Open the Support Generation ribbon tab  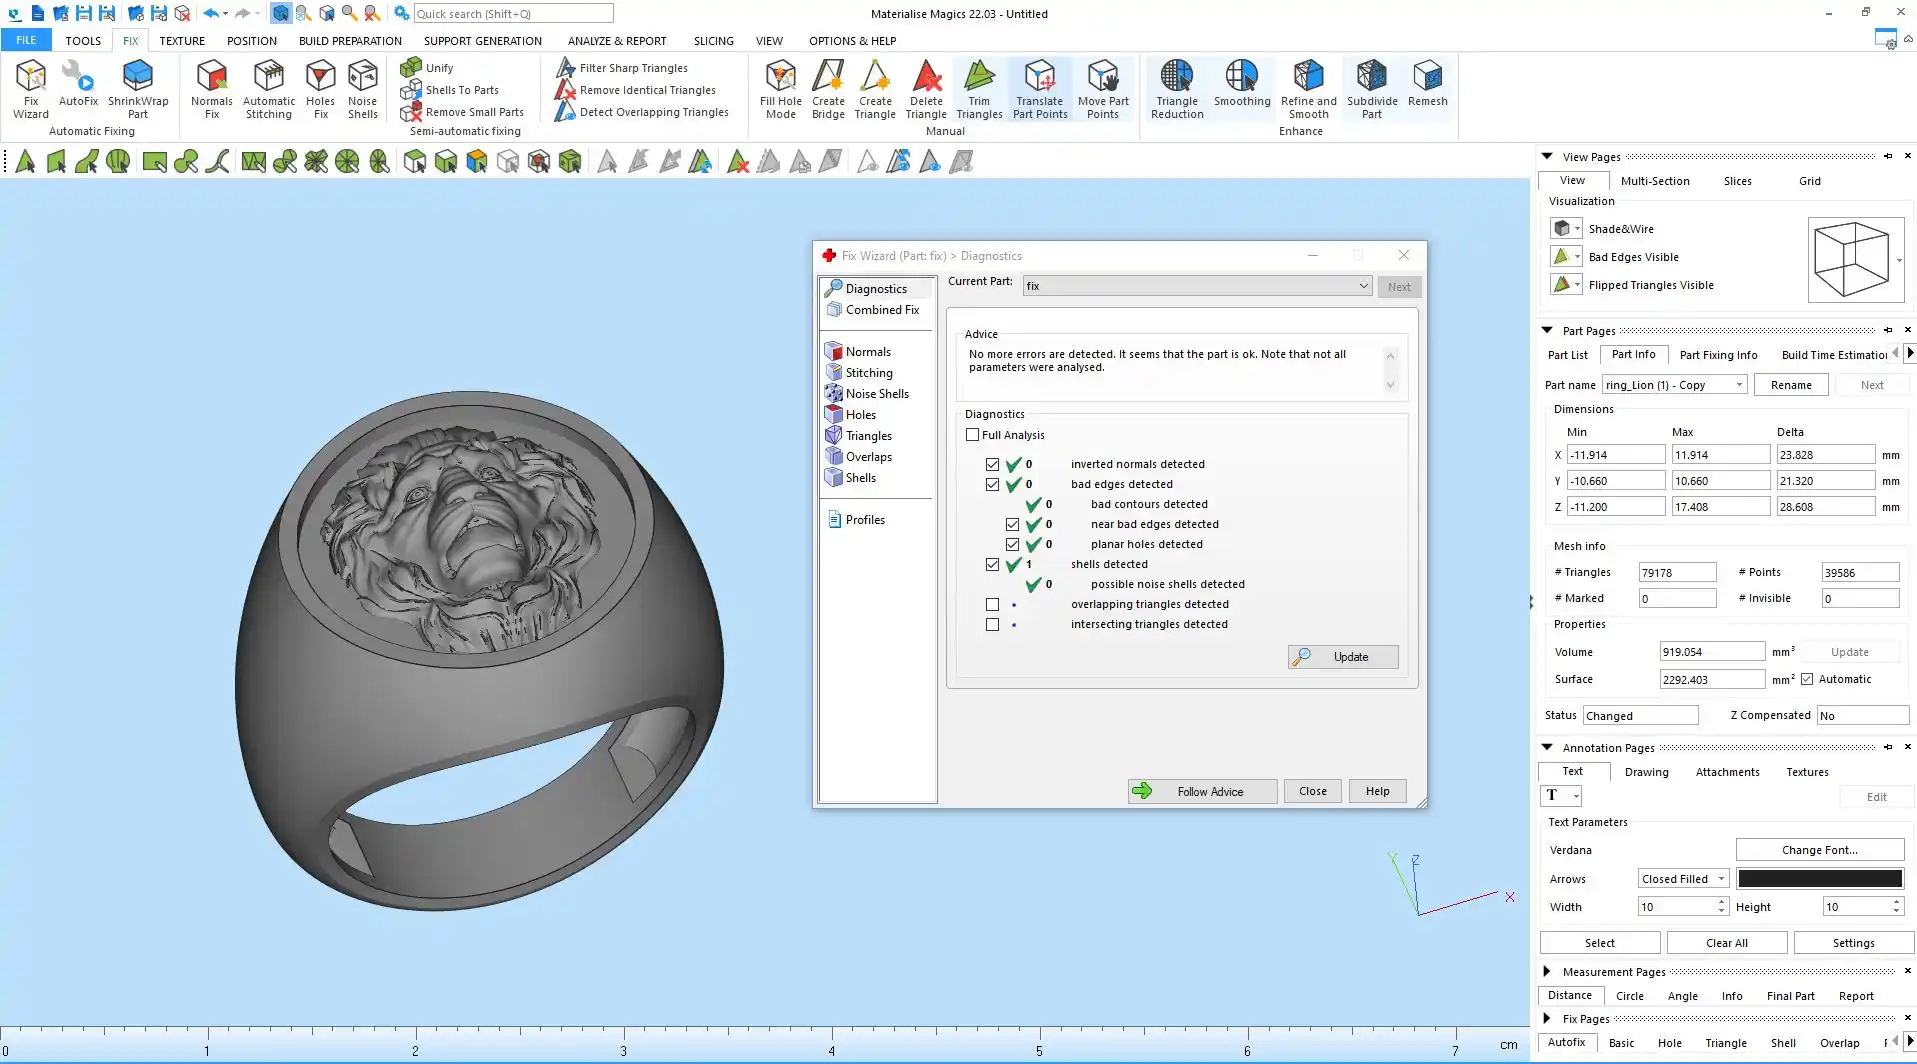pyautogui.click(x=482, y=41)
